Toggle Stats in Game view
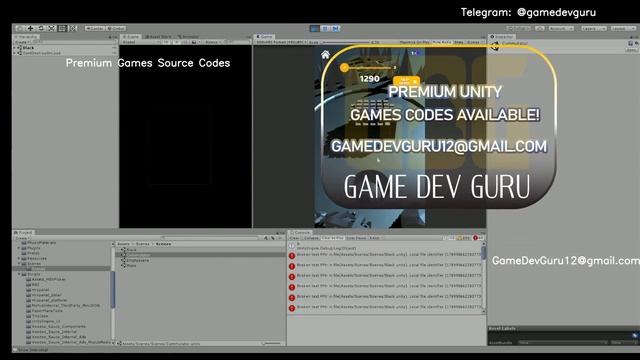 459,42
